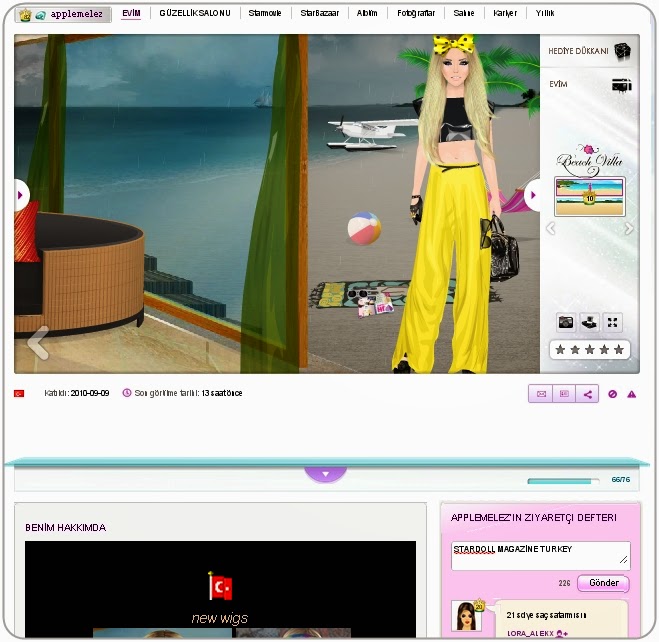659x642 pixels.
Task: Rate the suite with the first star
Action: [560, 350]
